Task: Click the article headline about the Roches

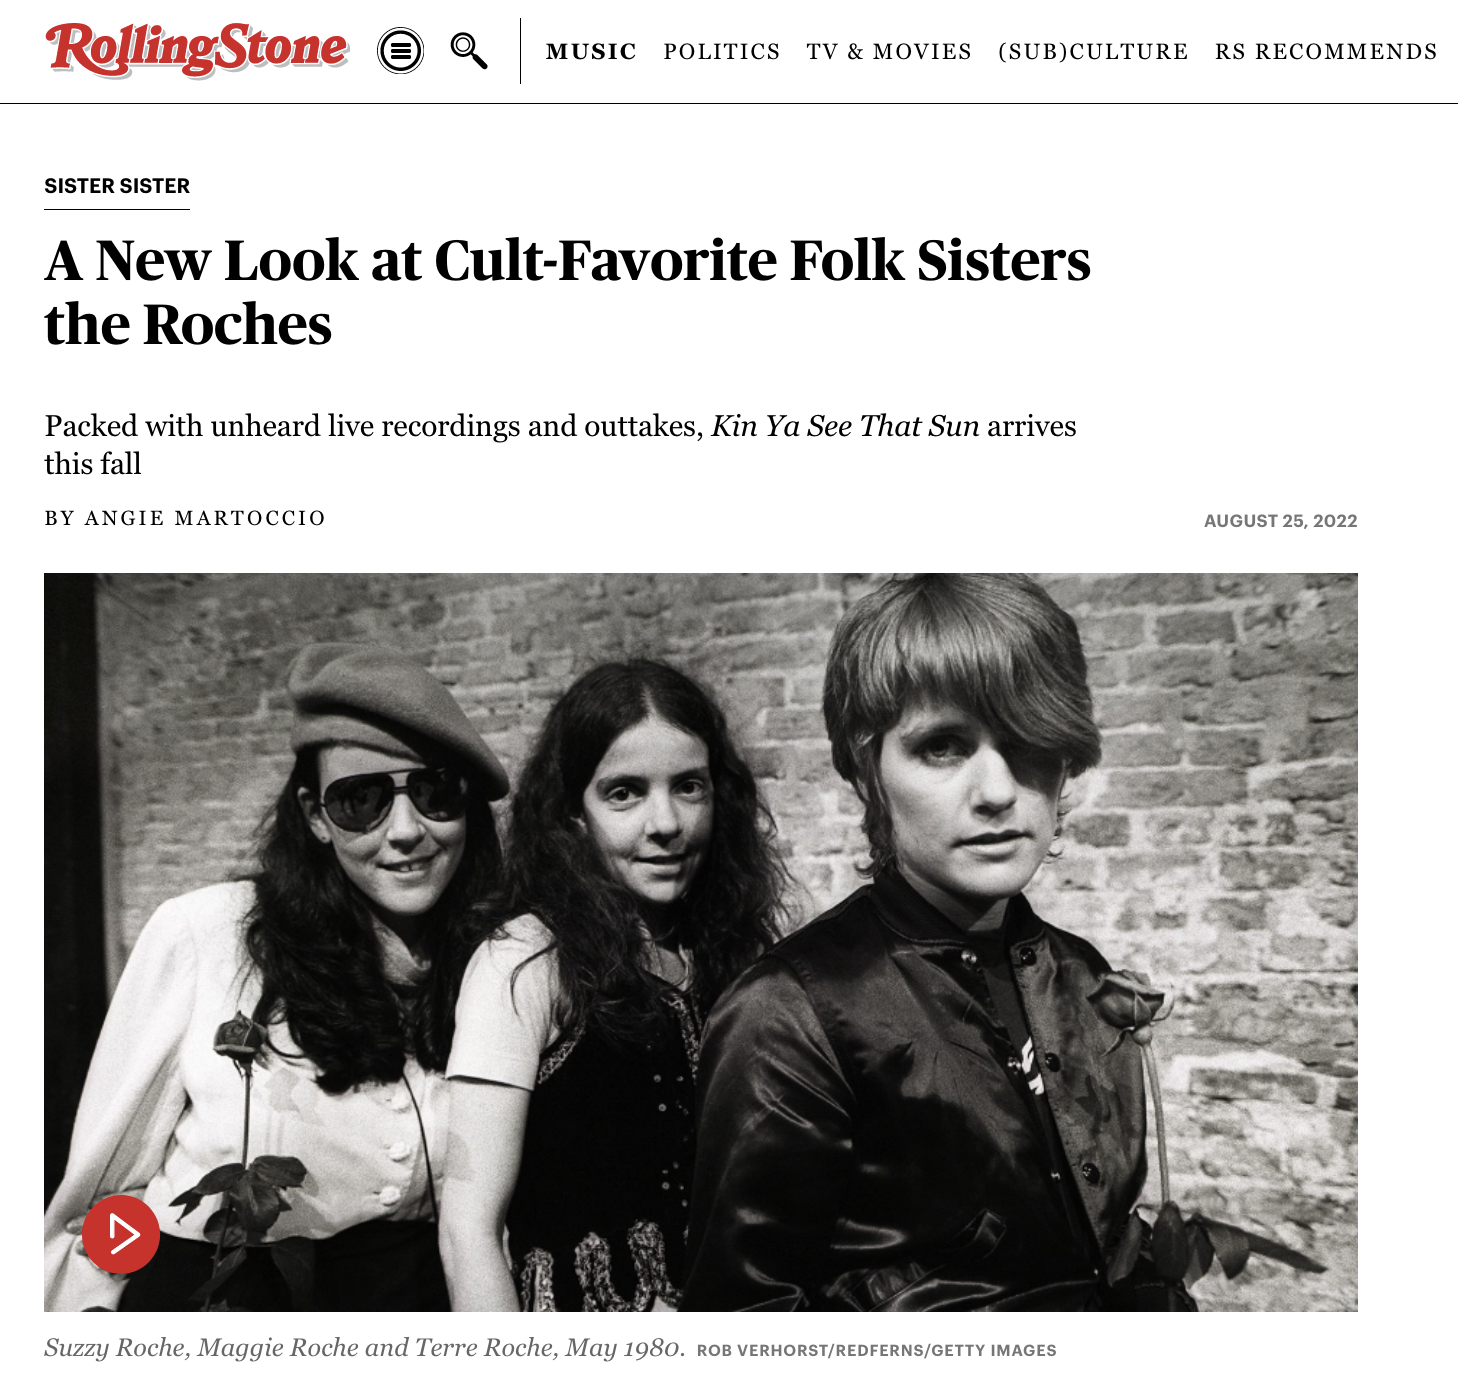Action: (x=567, y=292)
